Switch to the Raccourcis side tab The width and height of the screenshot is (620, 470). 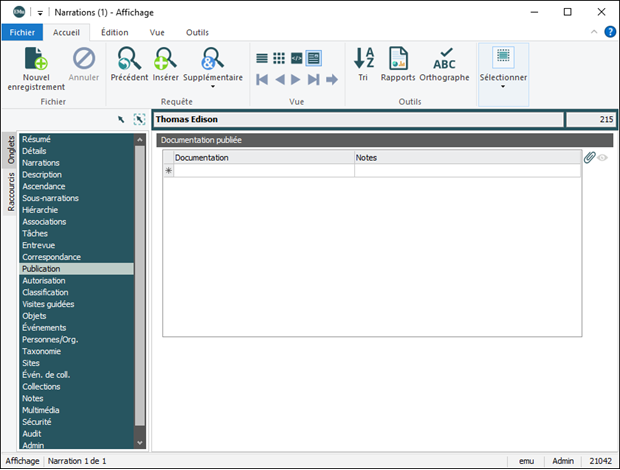coord(11,192)
